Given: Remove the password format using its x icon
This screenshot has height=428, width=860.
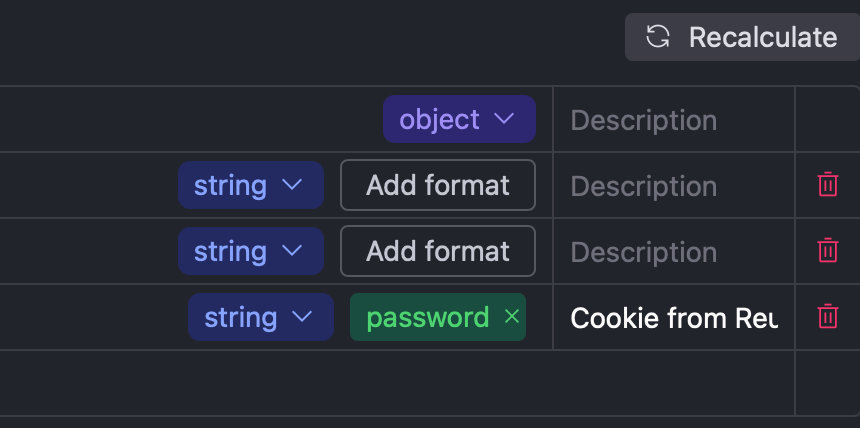Looking at the screenshot, I should (512, 317).
